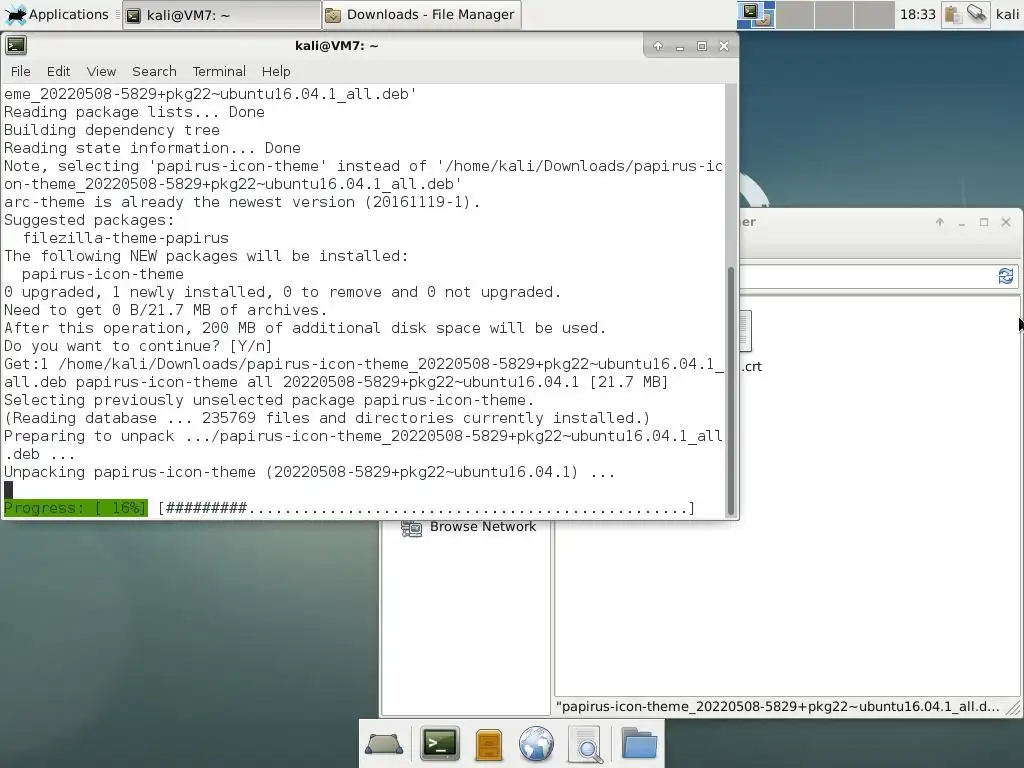Click the terminal vertical scrollbar thumb
Viewport: 1024px width, 768px height.
coord(731,391)
